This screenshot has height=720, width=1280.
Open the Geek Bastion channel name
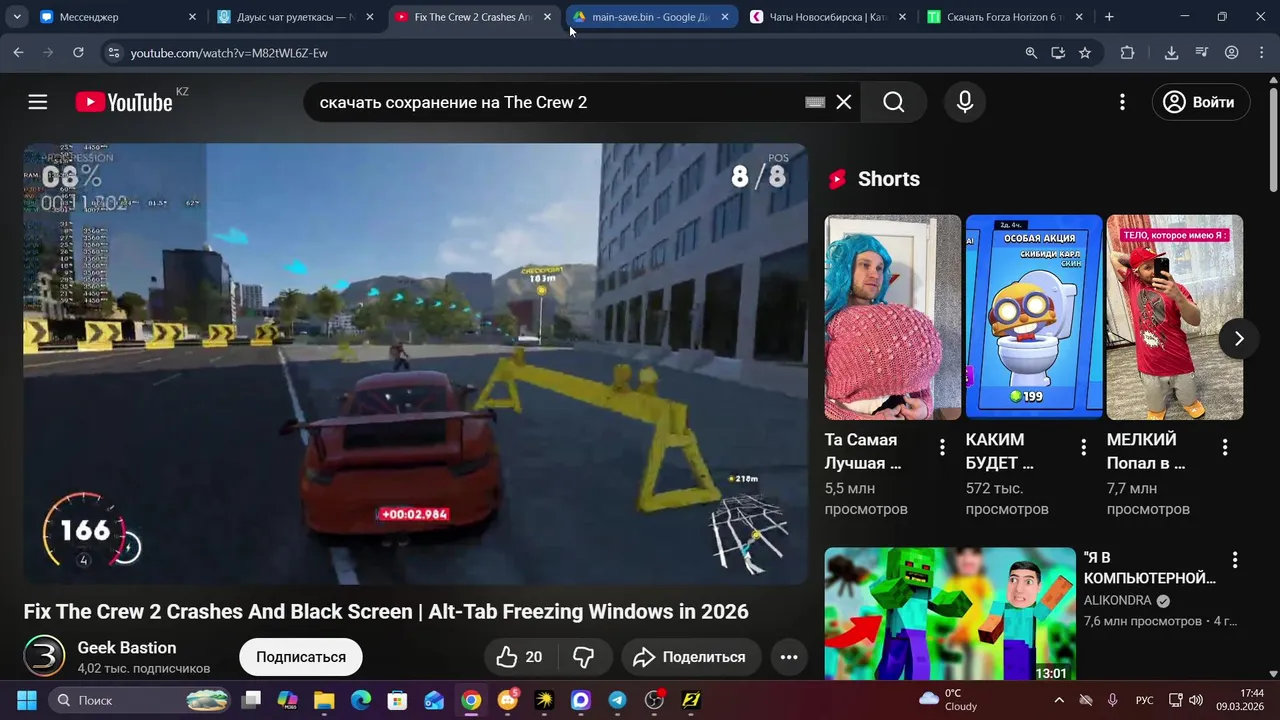127,648
